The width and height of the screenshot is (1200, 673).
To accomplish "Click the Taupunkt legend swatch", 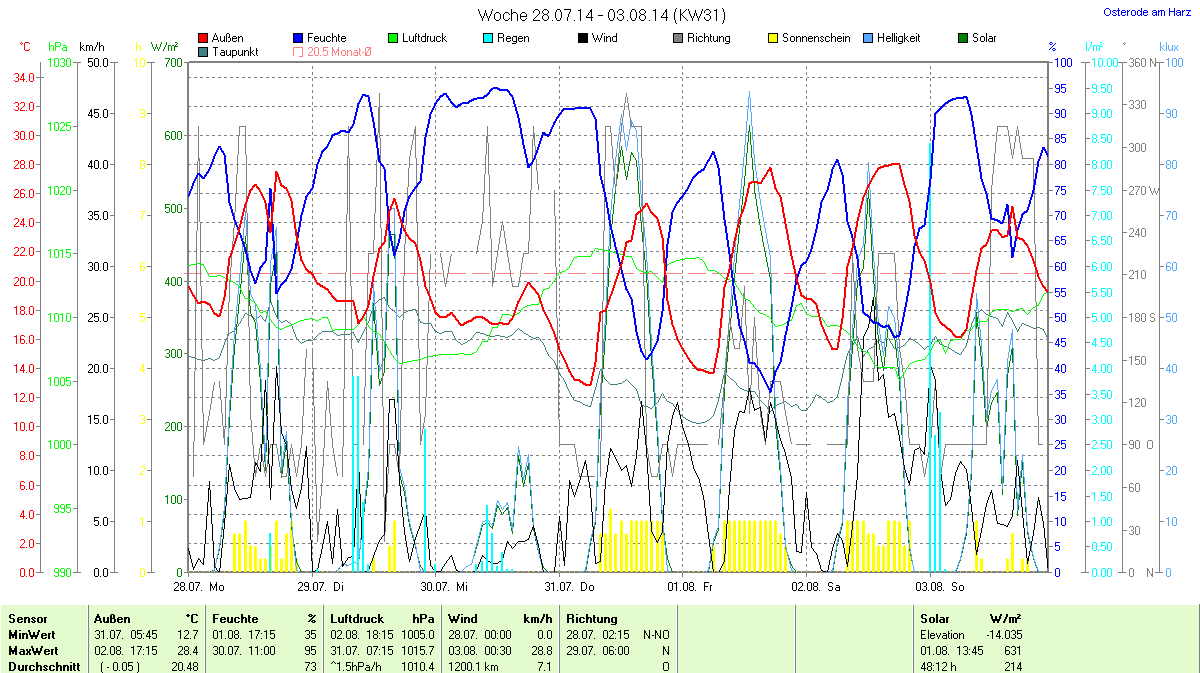I will (x=204, y=52).
